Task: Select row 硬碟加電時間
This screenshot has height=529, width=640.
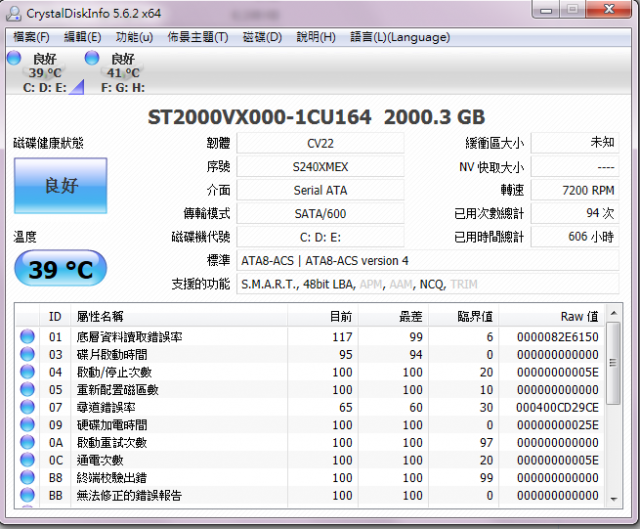Action: 310,425
